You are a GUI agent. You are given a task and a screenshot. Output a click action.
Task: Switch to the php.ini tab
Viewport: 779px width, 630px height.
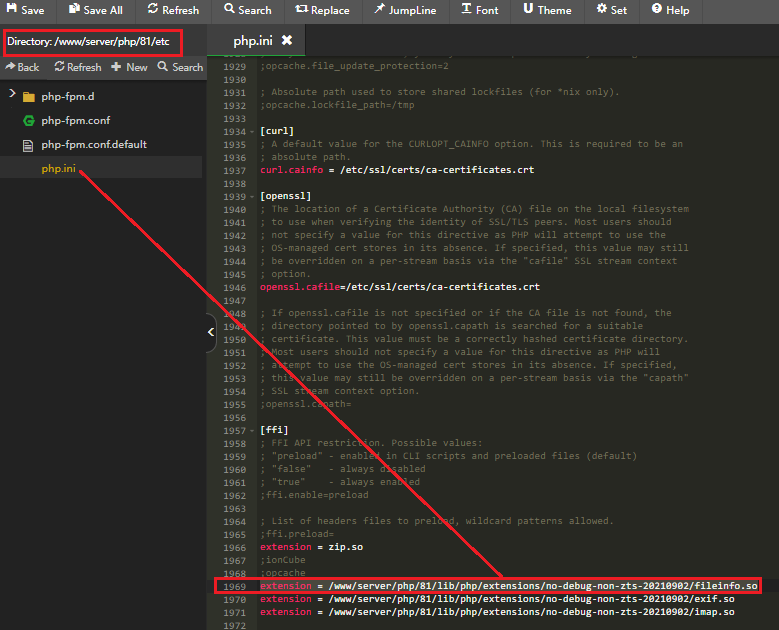252,41
